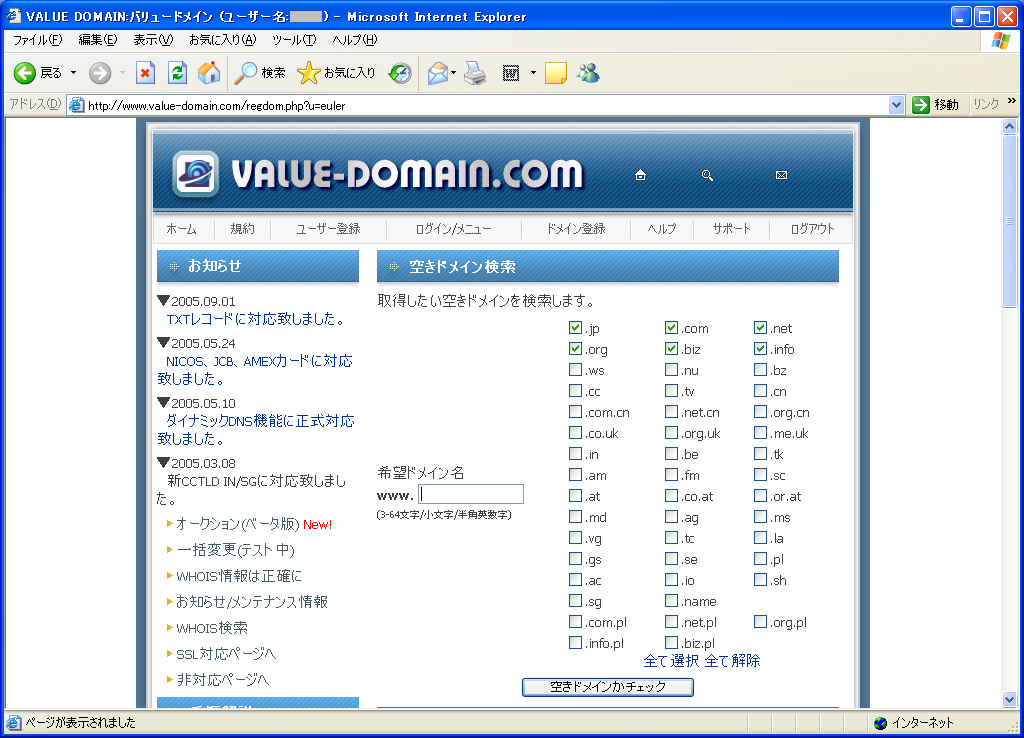Click the search magnifier in site header
The height and width of the screenshot is (738, 1024).
coord(707,175)
